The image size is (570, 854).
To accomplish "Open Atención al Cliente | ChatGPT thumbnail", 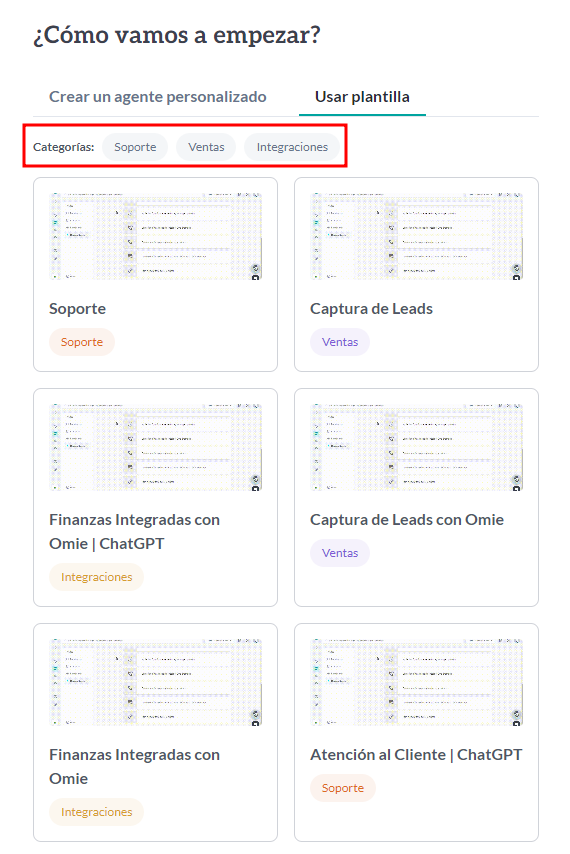I will click(416, 682).
